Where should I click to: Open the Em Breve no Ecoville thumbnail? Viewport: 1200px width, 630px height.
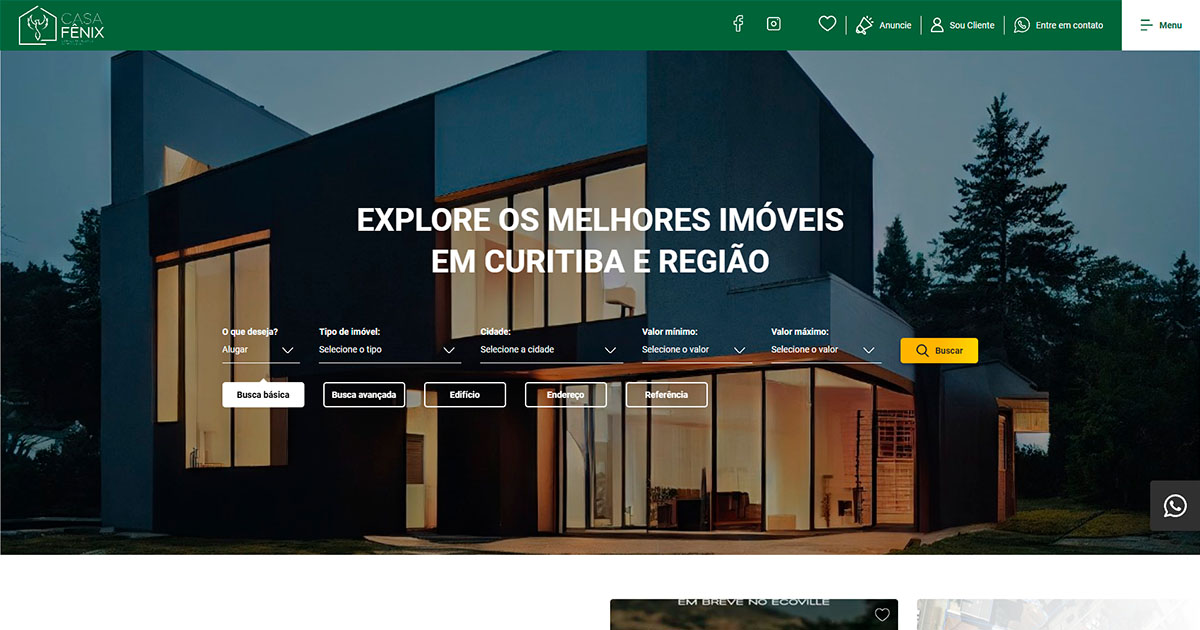[754, 614]
